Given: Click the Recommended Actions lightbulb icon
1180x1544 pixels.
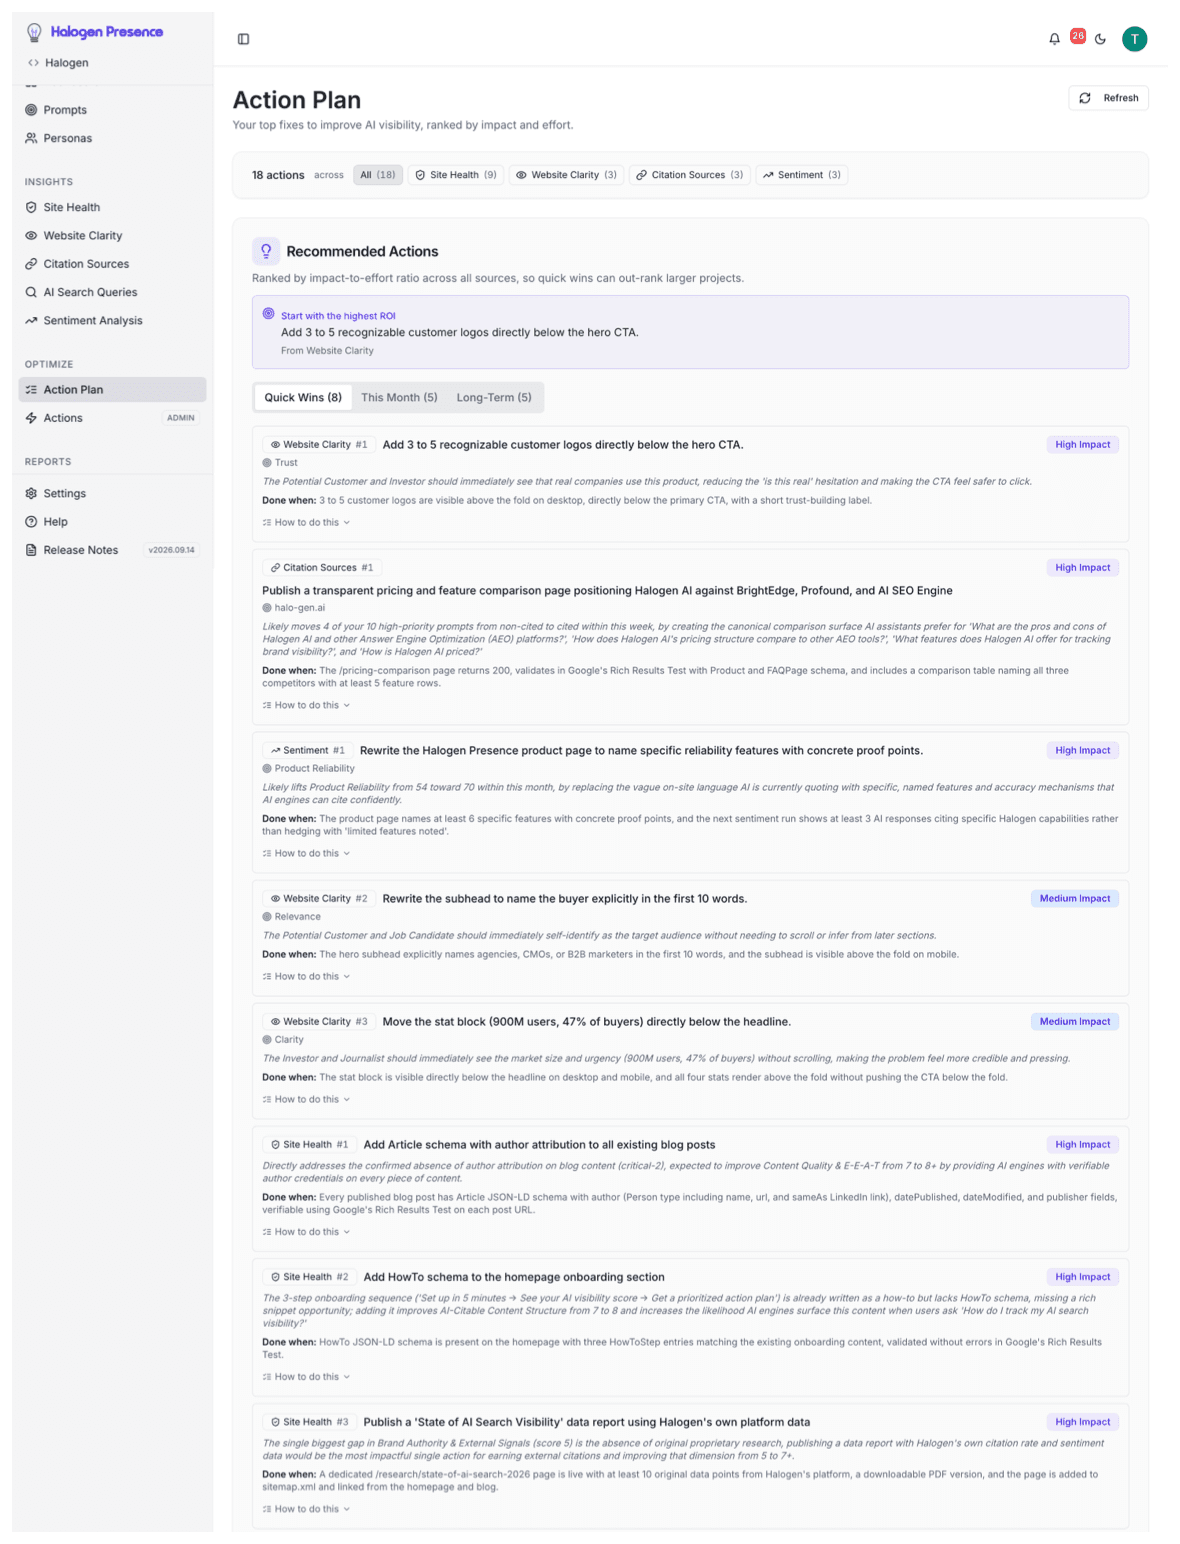Looking at the screenshot, I should [266, 251].
